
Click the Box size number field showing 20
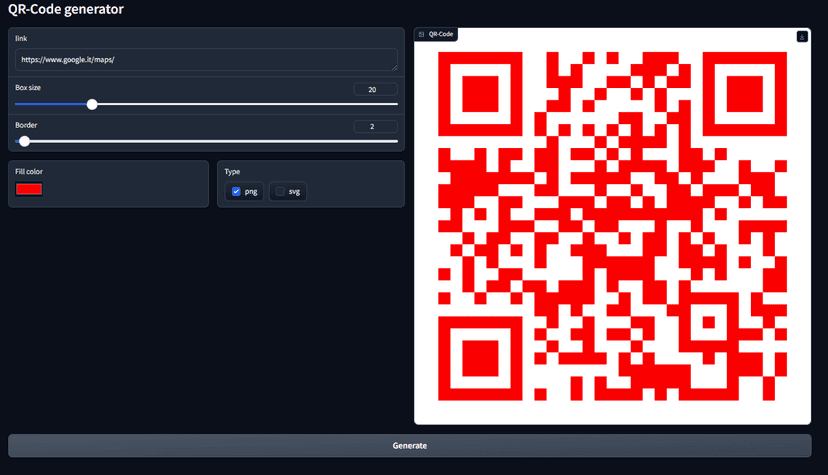click(x=375, y=89)
